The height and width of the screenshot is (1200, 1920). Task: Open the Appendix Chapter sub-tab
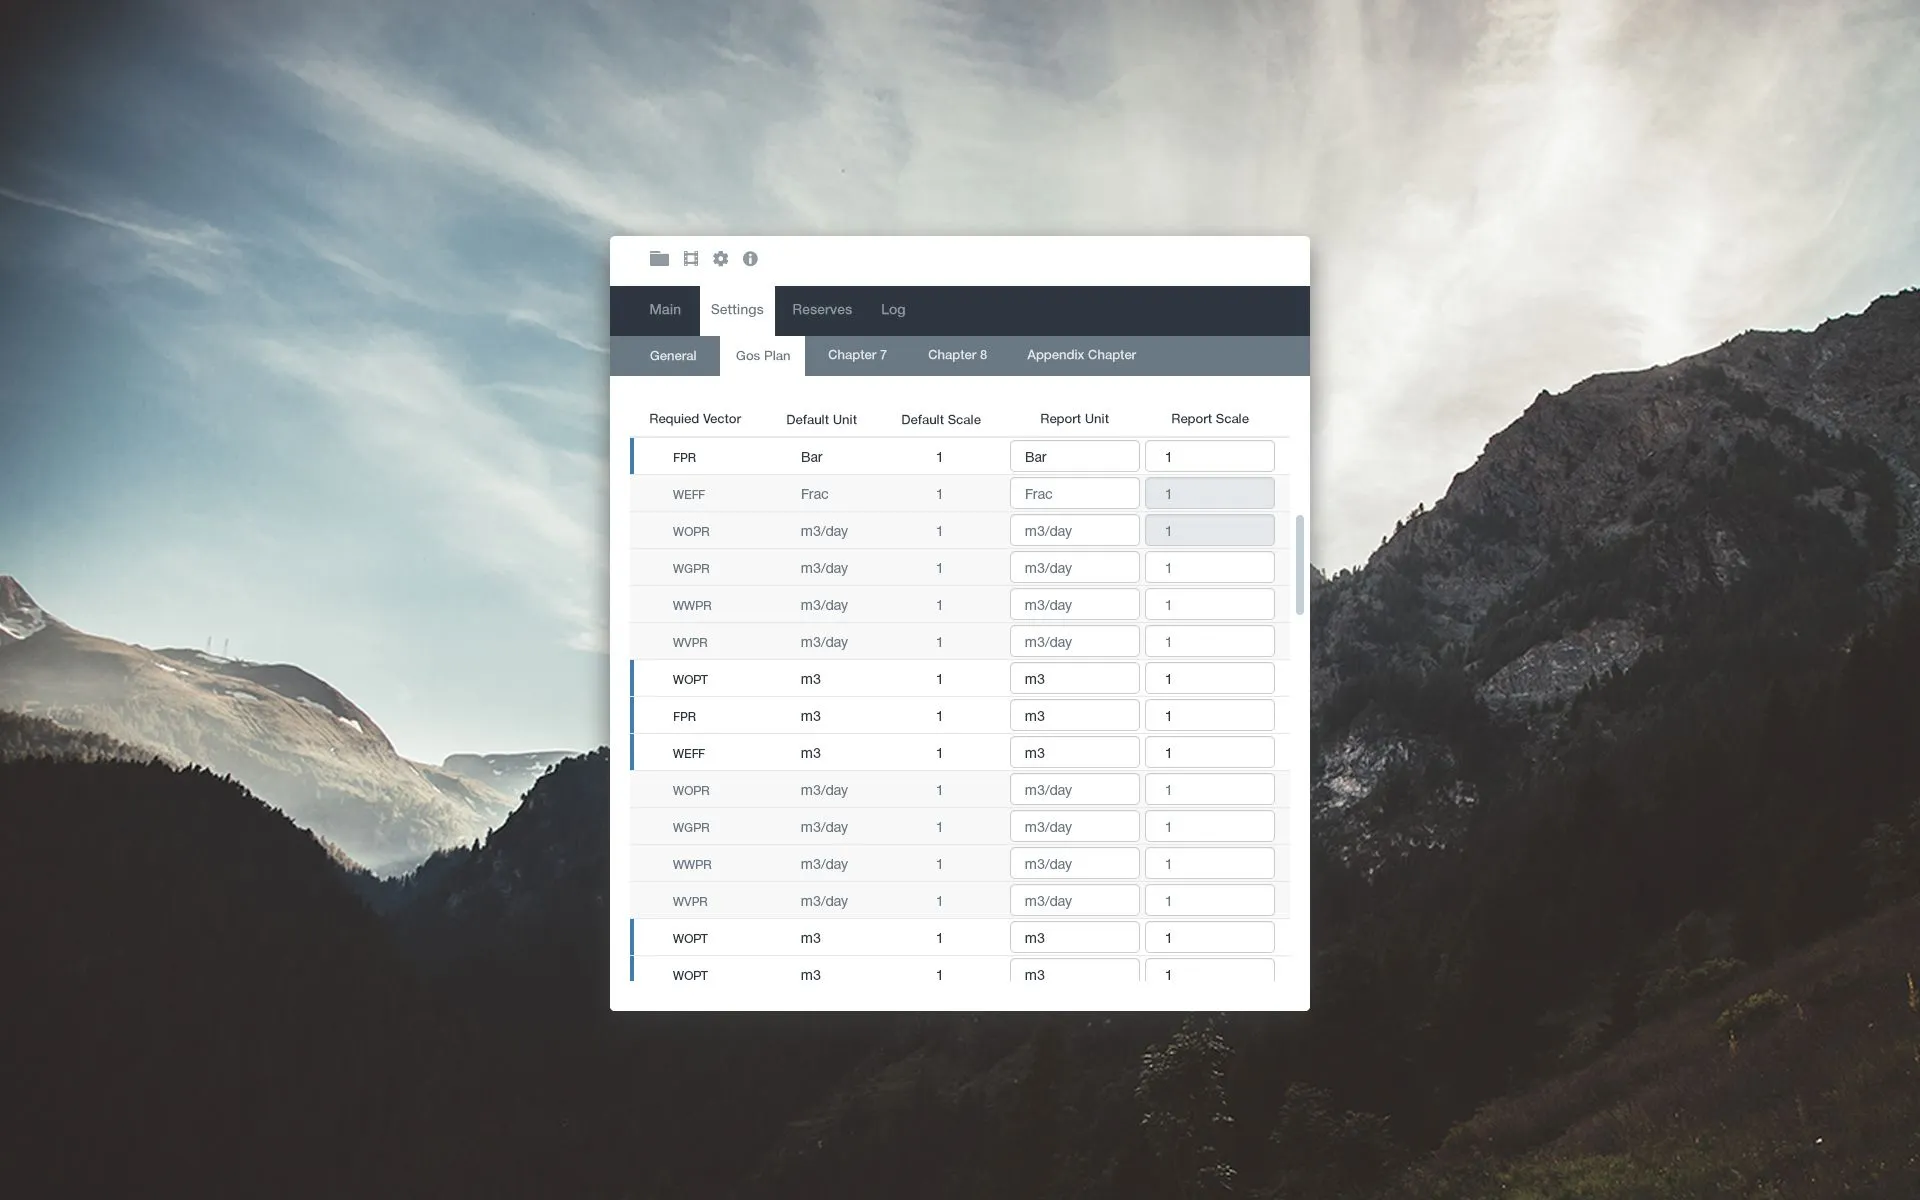click(1081, 355)
